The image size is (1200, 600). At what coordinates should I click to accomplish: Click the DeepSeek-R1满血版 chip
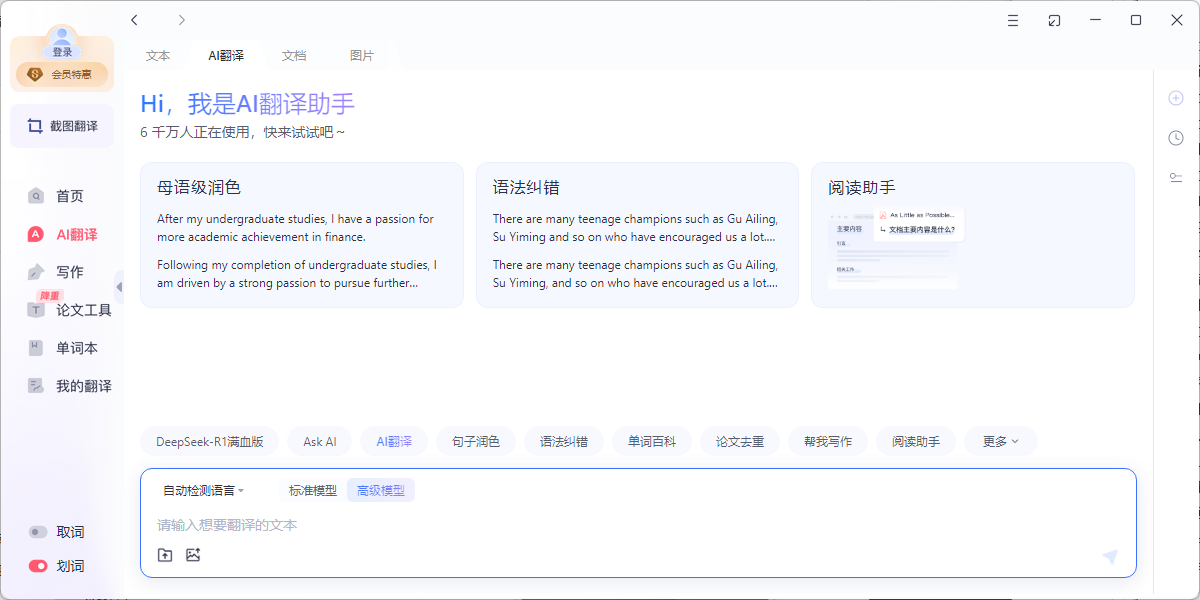pos(210,441)
